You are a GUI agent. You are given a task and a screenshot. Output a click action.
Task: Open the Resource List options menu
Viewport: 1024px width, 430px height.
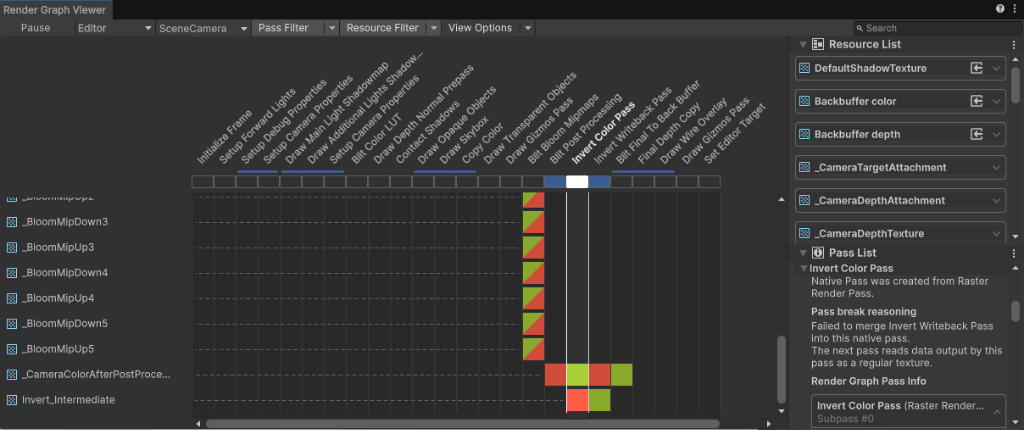[1014, 44]
